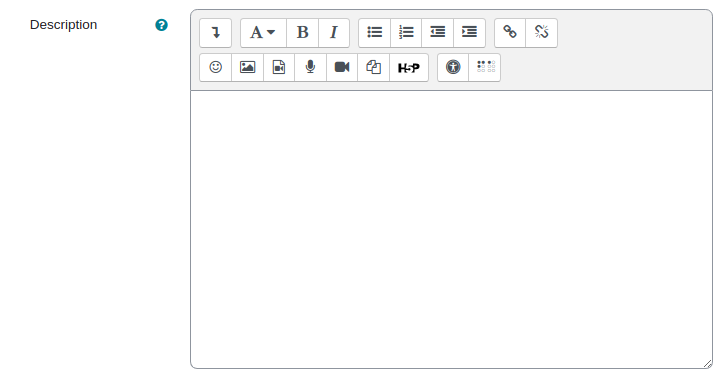The width and height of the screenshot is (723, 380).
Task: Record video with camera icon
Action: tap(342, 67)
